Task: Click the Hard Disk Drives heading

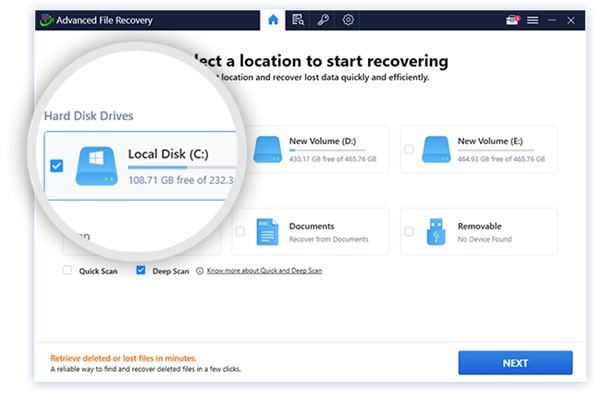Action: click(89, 116)
